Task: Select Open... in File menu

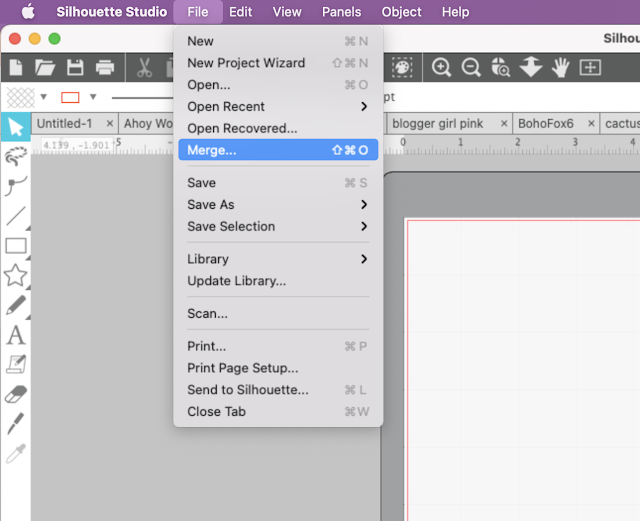Action: (278, 85)
